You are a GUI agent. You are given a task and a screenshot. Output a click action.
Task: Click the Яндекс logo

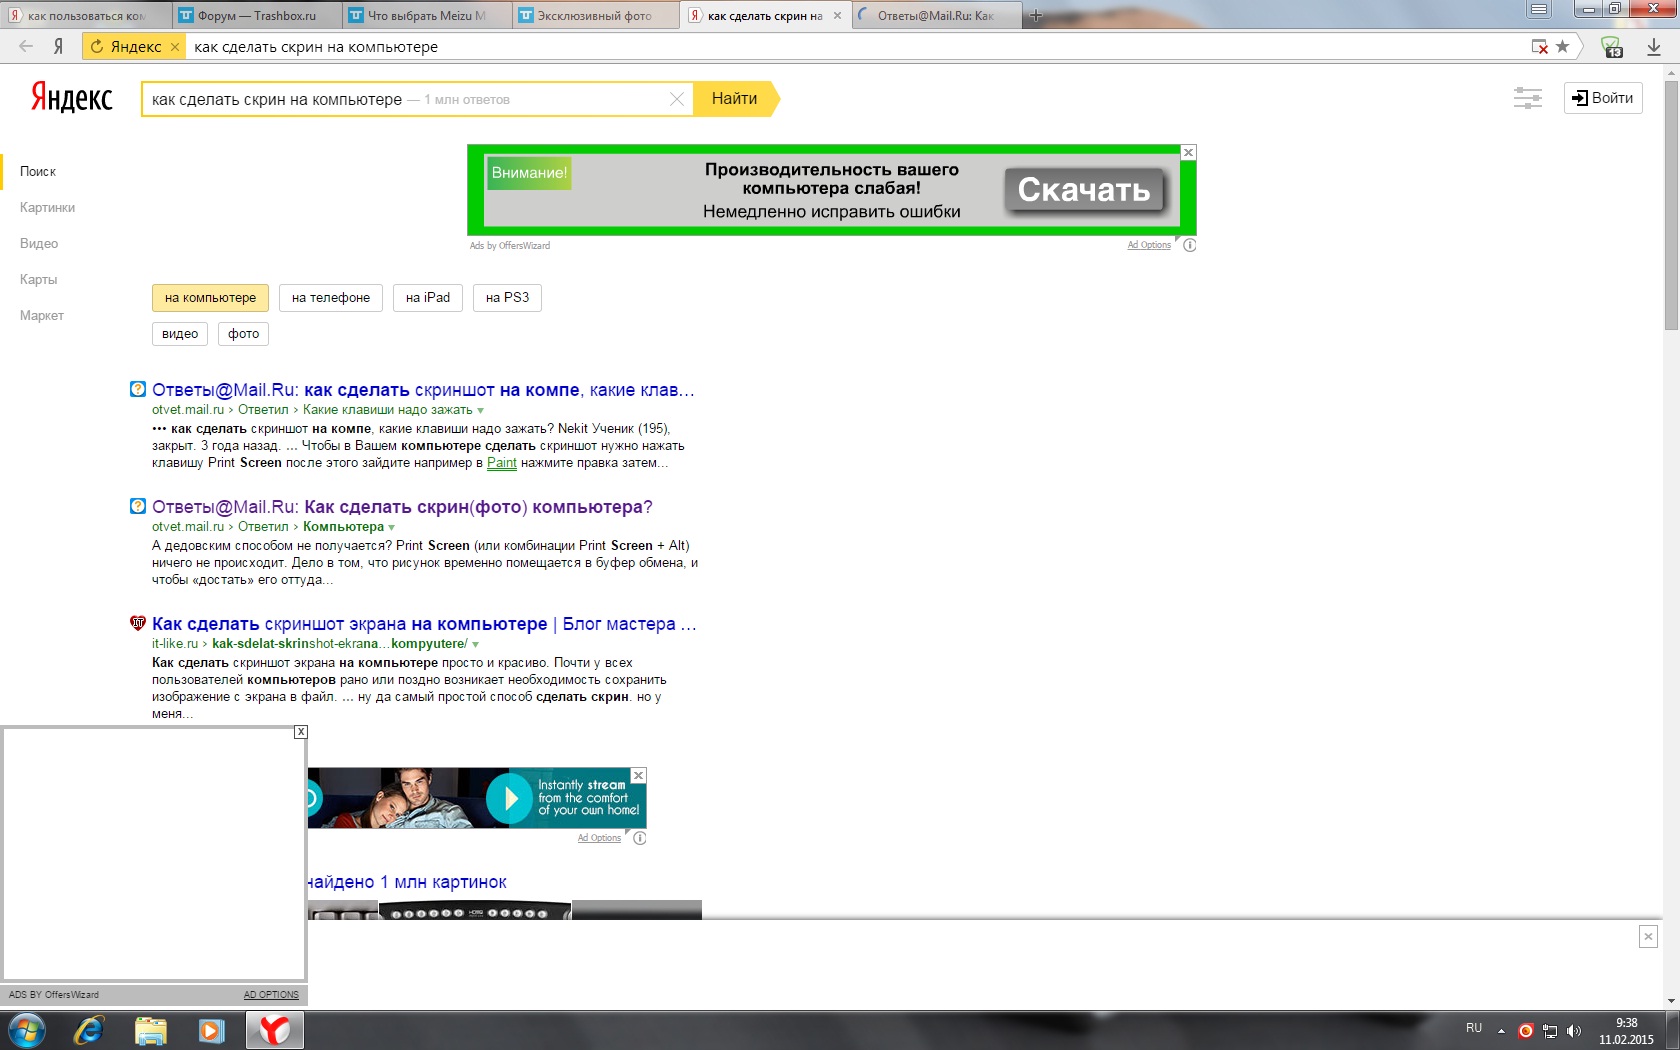72,97
